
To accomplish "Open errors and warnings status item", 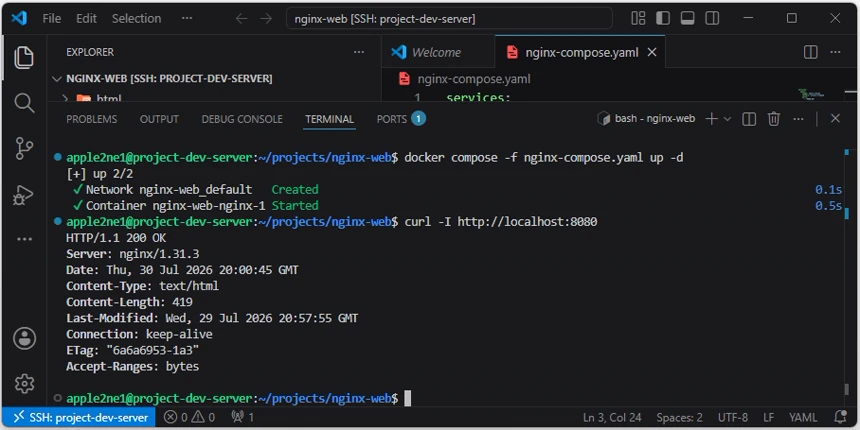I will click(189, 417).
